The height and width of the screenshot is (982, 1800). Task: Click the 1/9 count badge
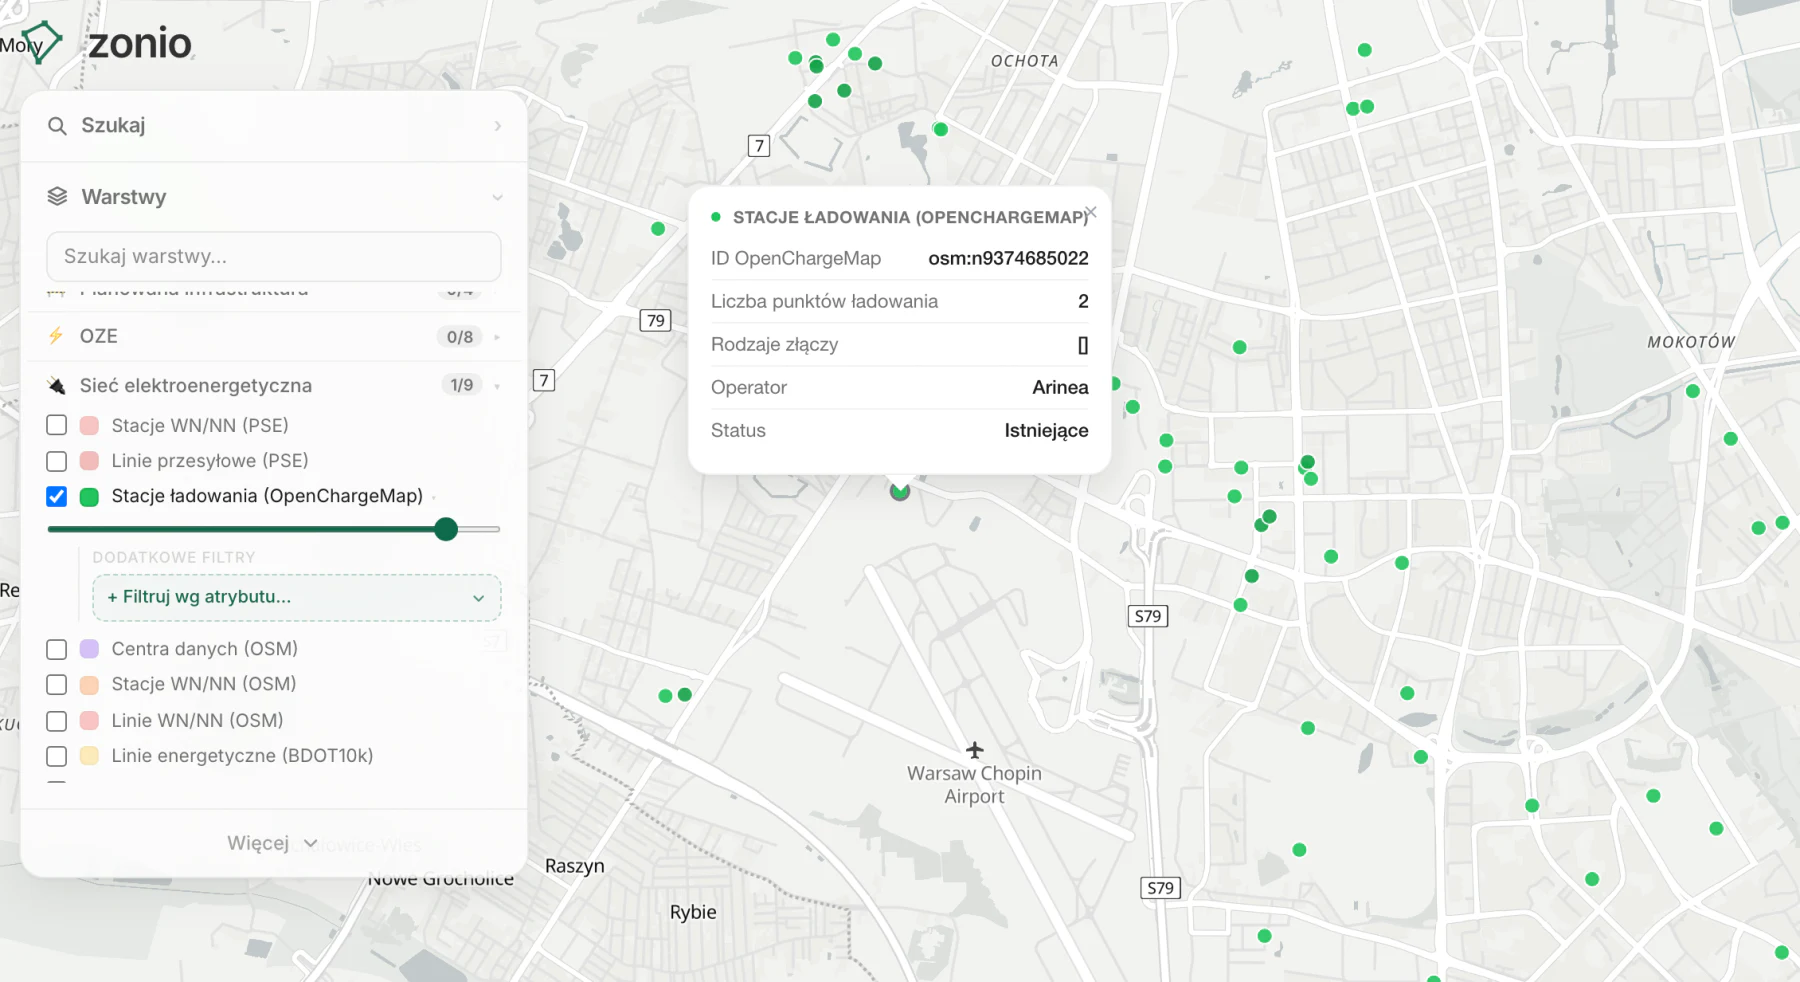pyautogui.click(x=461, y=385)
